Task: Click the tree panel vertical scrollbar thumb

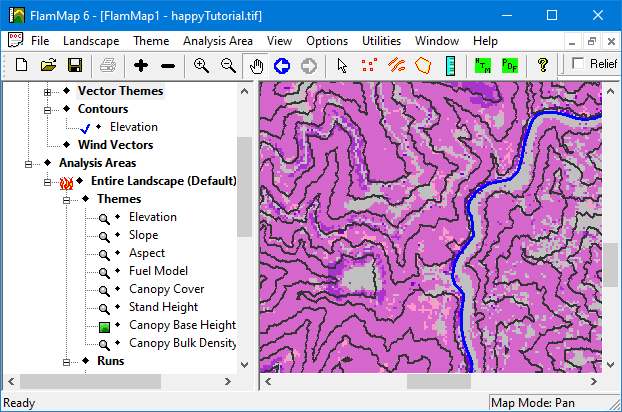Action: pos(244,187)
